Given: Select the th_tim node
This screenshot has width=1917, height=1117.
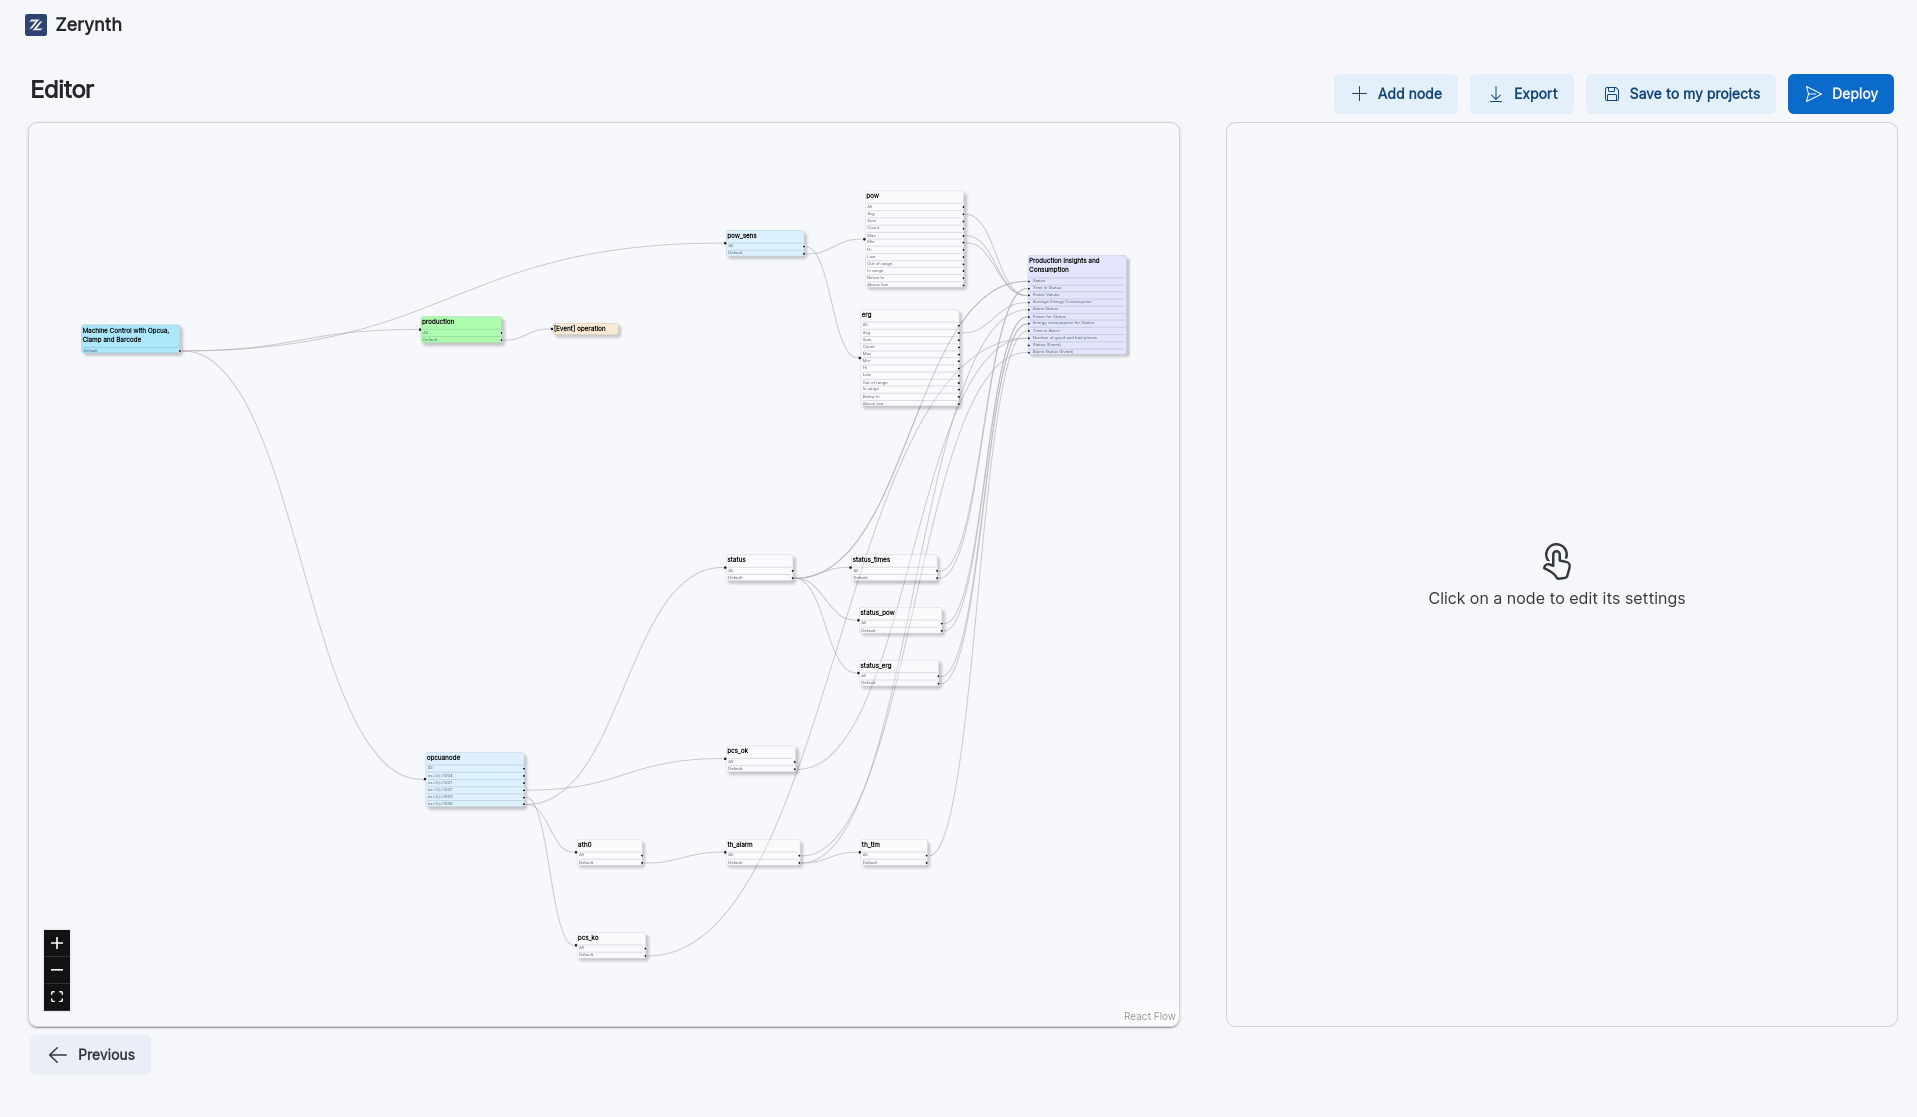Looking at the screenshot, I should (x=894, y=853).
